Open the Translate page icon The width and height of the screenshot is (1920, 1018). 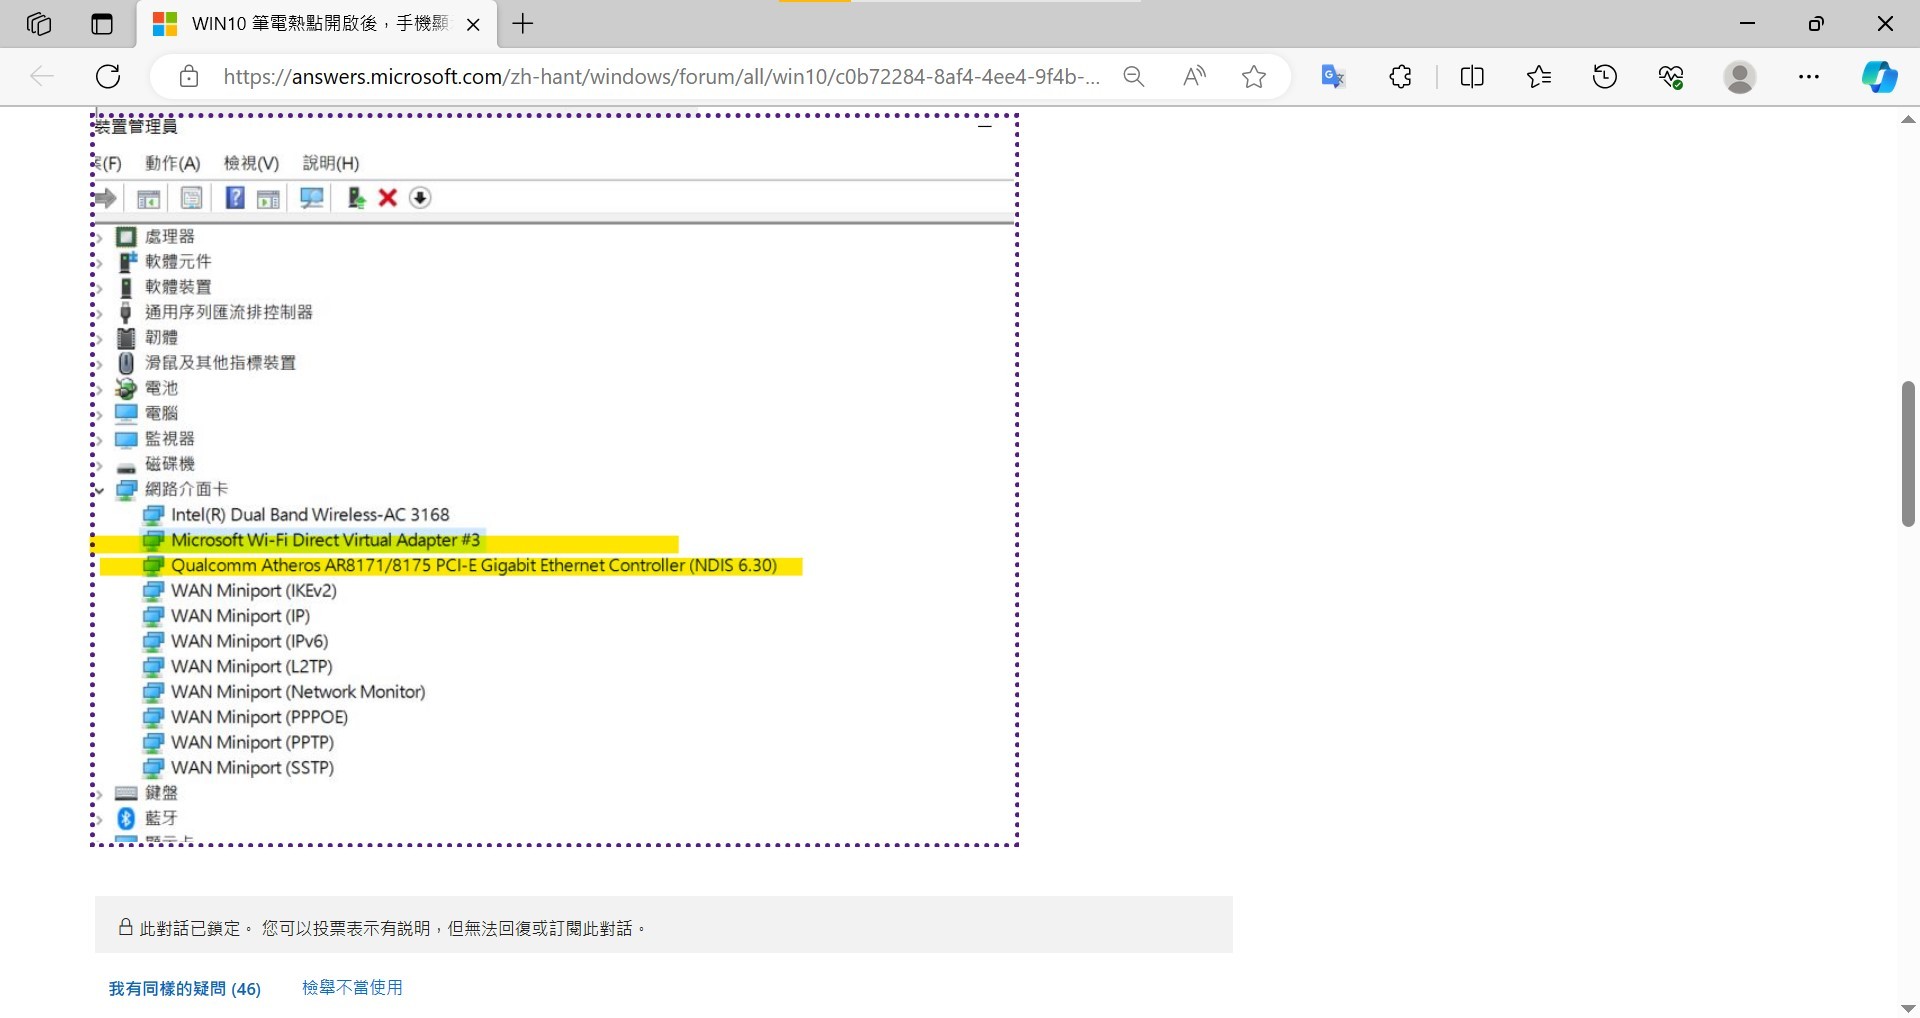[x=1333, y=76]
